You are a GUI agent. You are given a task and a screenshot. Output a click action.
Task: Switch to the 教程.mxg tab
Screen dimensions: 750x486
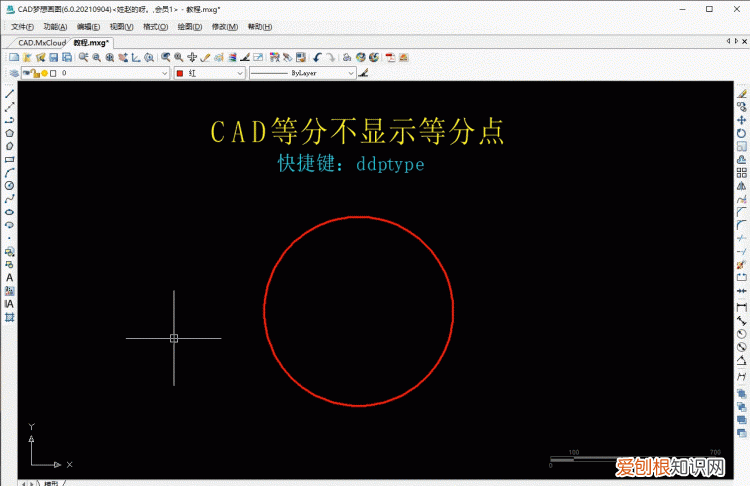tap(91, 43)
